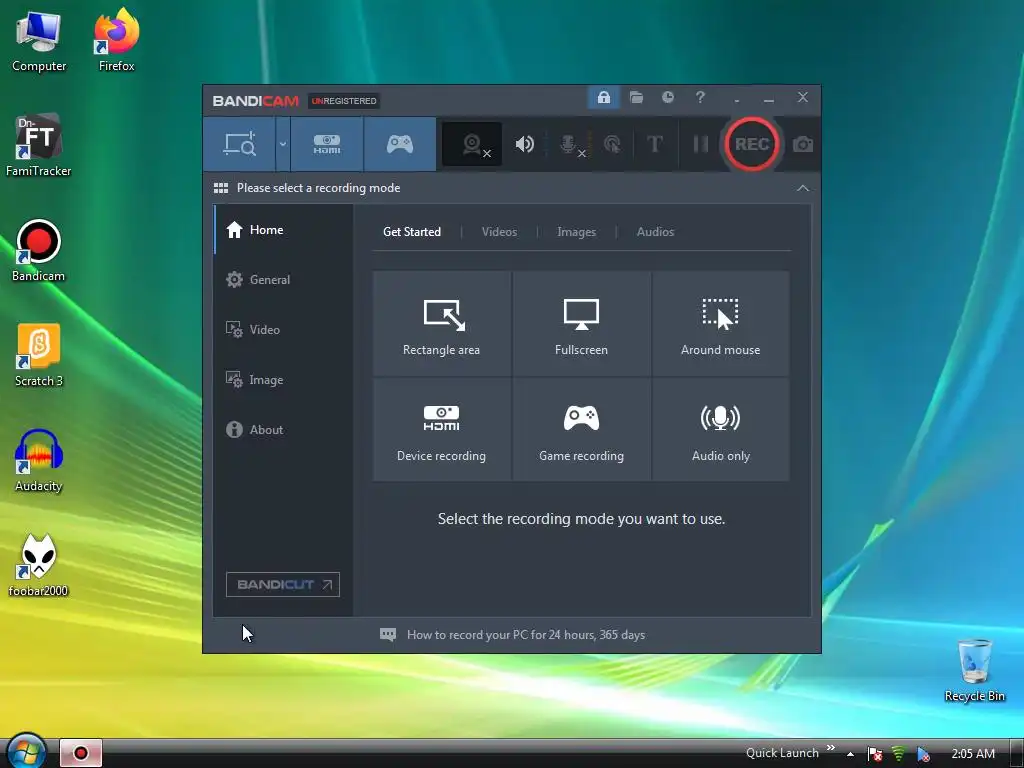Open scheduled recording clock icon
Viewport: 1024px width, 768px height.
[667, 97]
